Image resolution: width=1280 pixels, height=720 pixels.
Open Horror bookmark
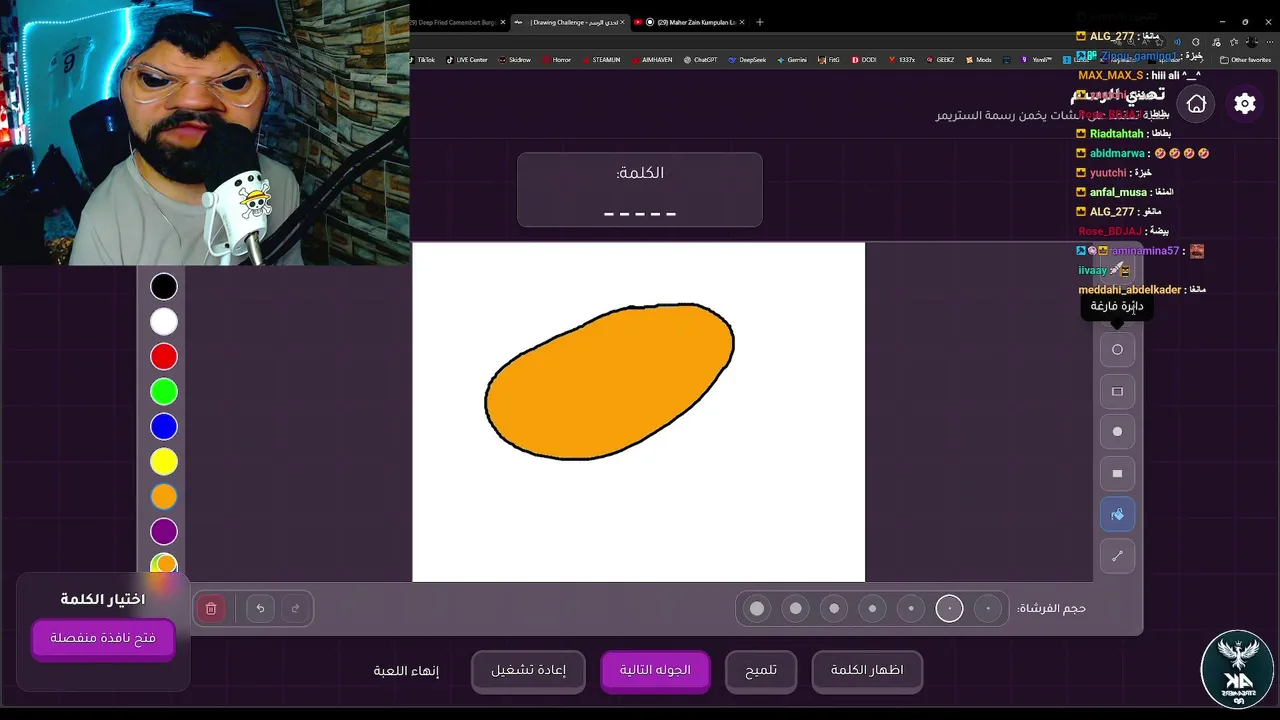[557, 60]
